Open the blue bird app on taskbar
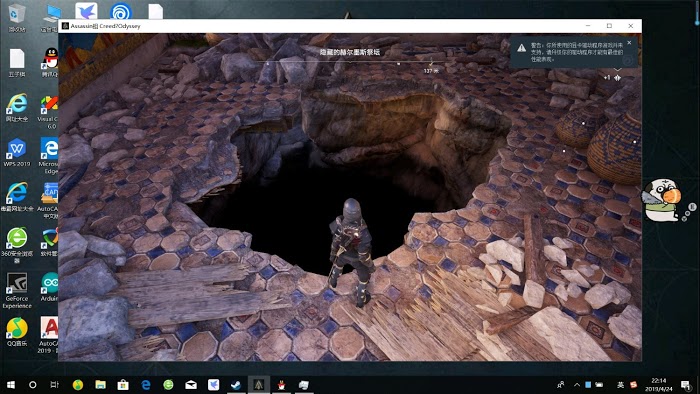 (x=213, y=385)
